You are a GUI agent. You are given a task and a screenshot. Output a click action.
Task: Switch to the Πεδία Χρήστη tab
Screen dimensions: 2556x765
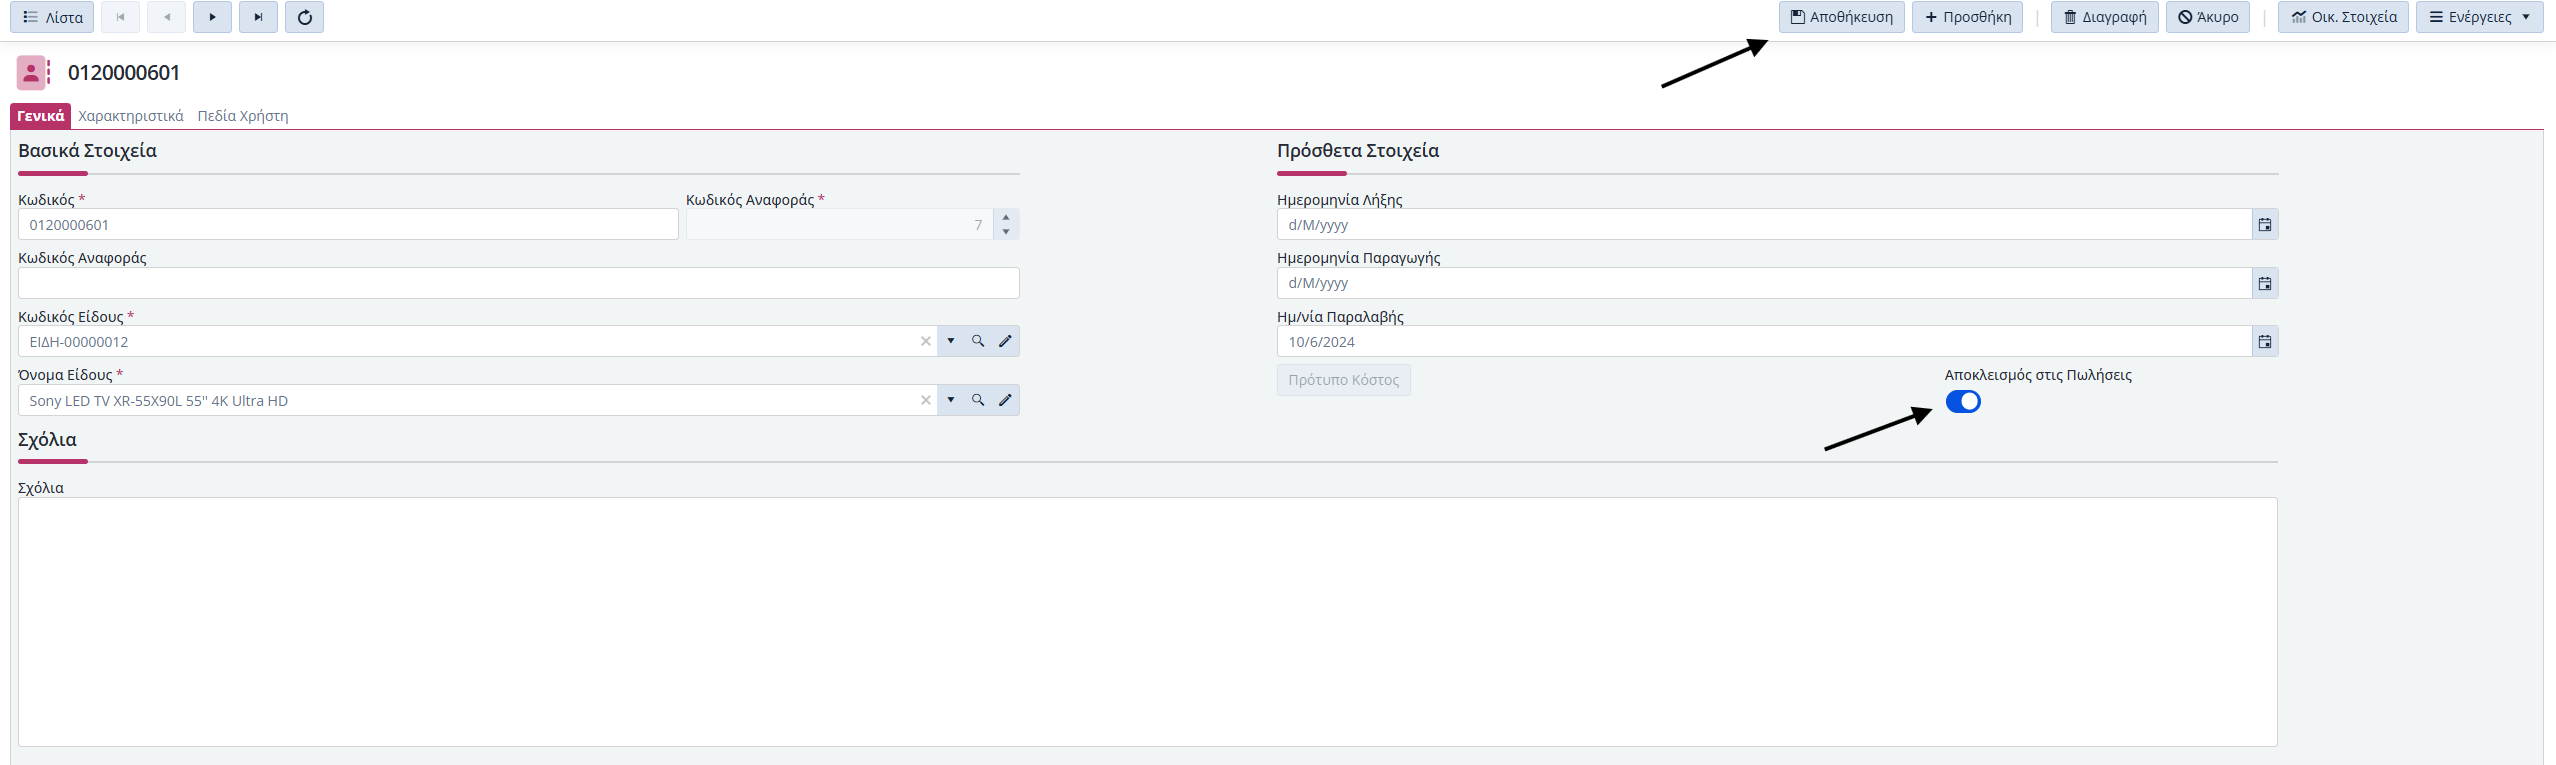[243, 116]
